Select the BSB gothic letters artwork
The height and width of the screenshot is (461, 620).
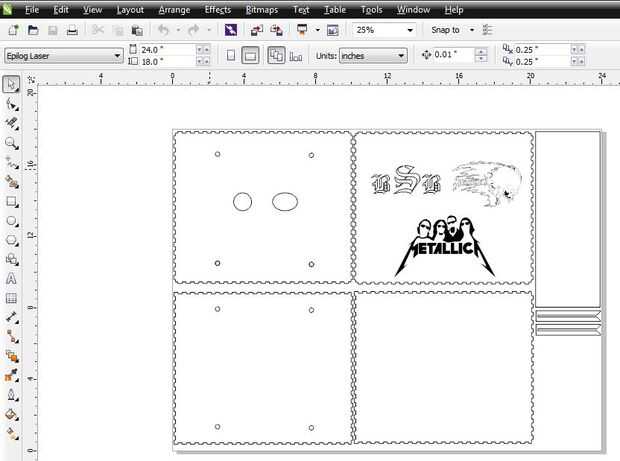click(x=406, y=181)
